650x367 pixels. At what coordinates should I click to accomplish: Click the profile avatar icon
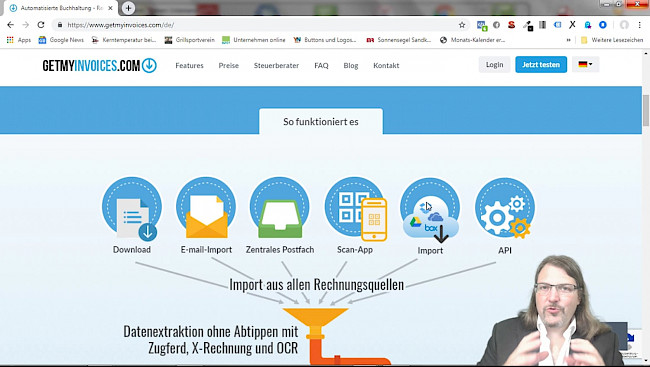point(624,25)
